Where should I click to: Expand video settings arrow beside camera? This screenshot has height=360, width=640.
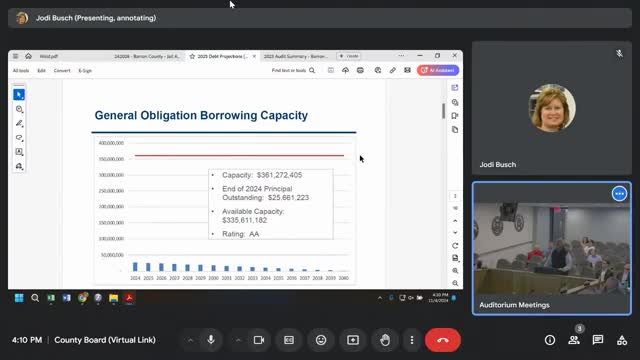238,340
